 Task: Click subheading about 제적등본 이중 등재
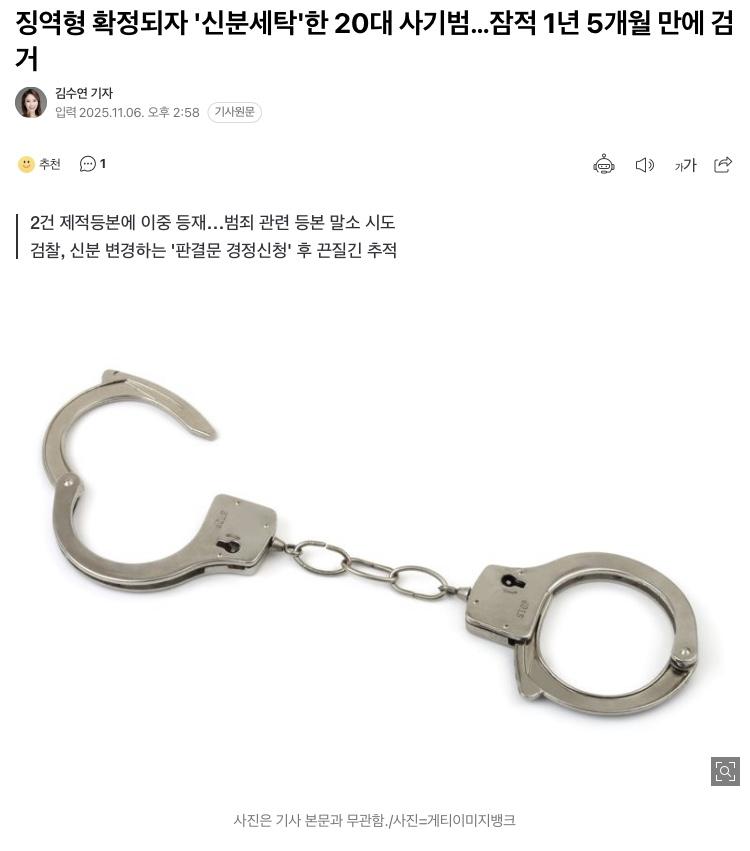212,223
